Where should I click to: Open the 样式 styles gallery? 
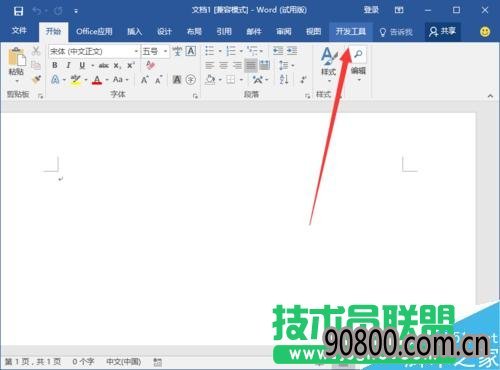pos(329,64)
